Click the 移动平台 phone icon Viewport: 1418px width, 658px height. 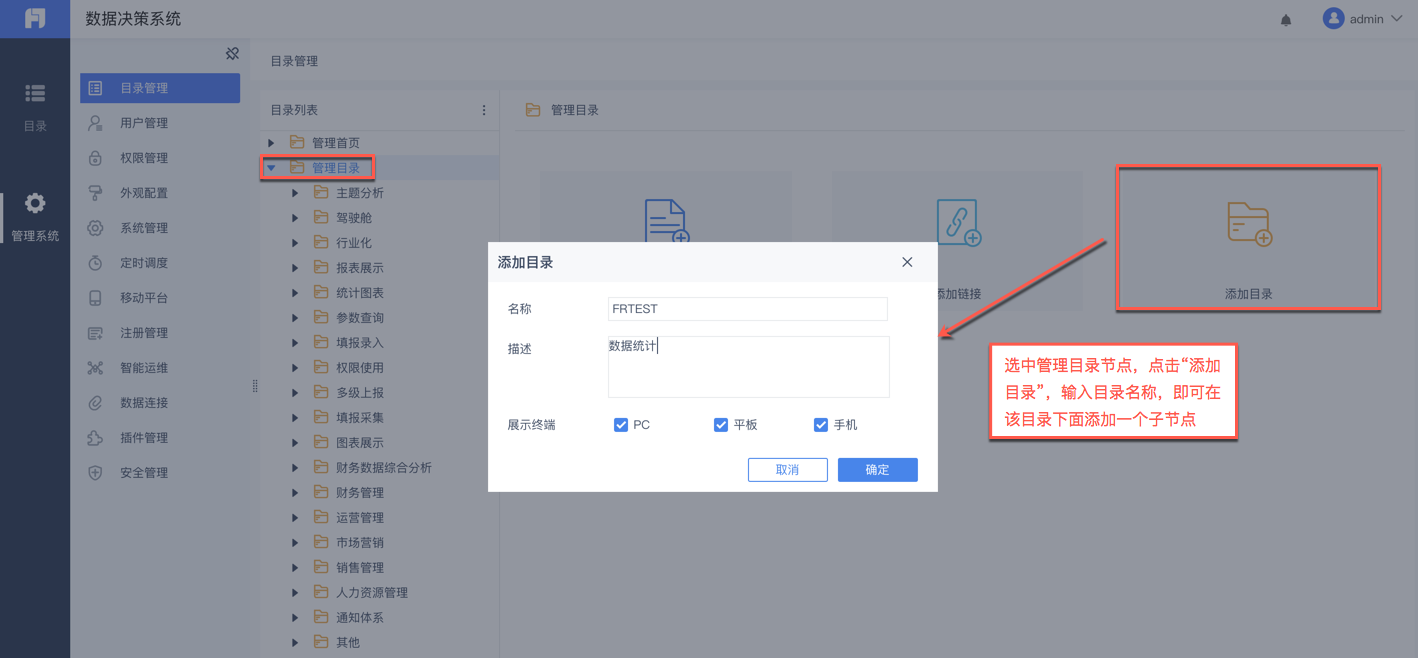click(95, 298)
